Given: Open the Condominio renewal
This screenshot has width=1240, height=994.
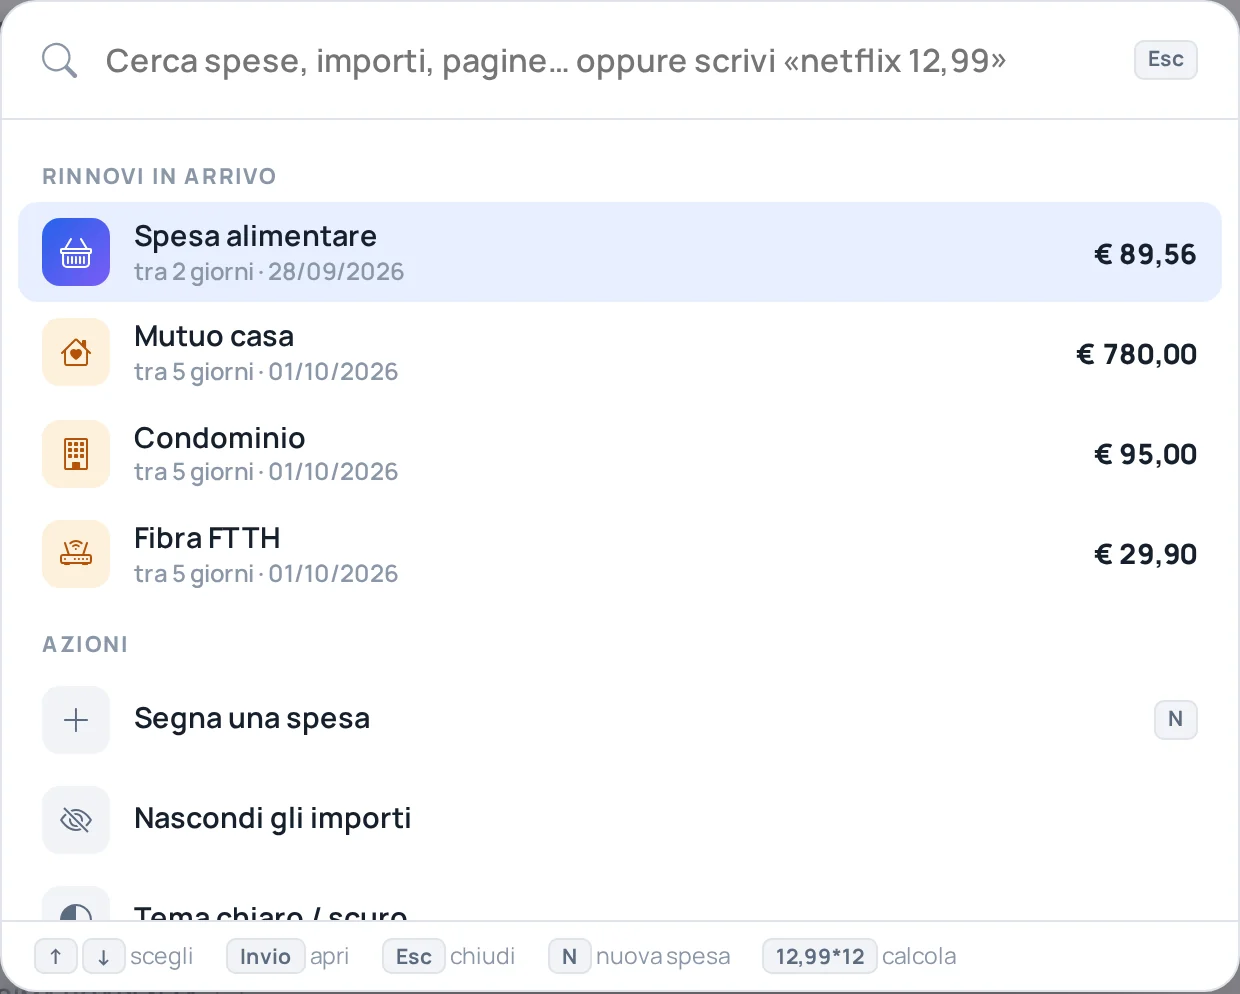Looking at the screenshot, I should coord(620,454).
